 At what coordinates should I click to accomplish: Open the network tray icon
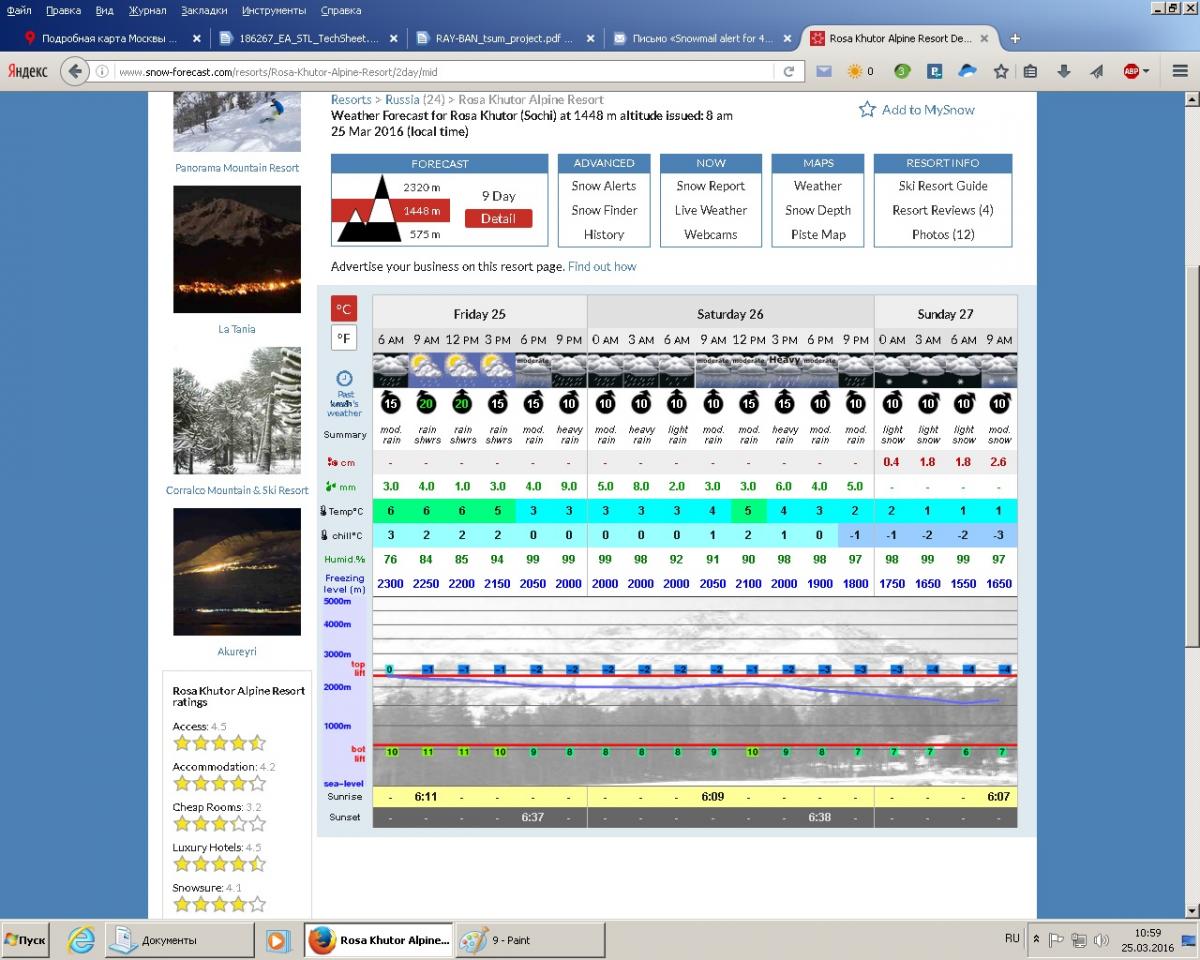pyautogui.click(x=1079, y=940)
